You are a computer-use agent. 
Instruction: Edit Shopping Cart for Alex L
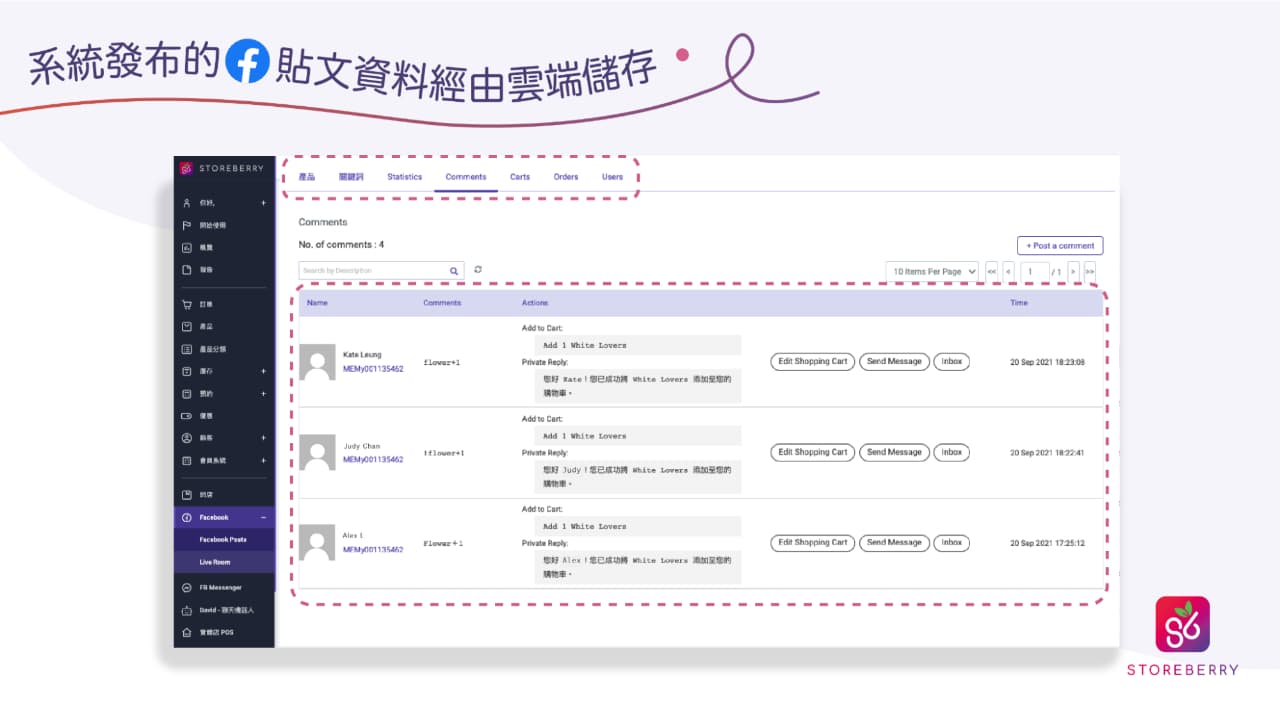tap(813, 542)
